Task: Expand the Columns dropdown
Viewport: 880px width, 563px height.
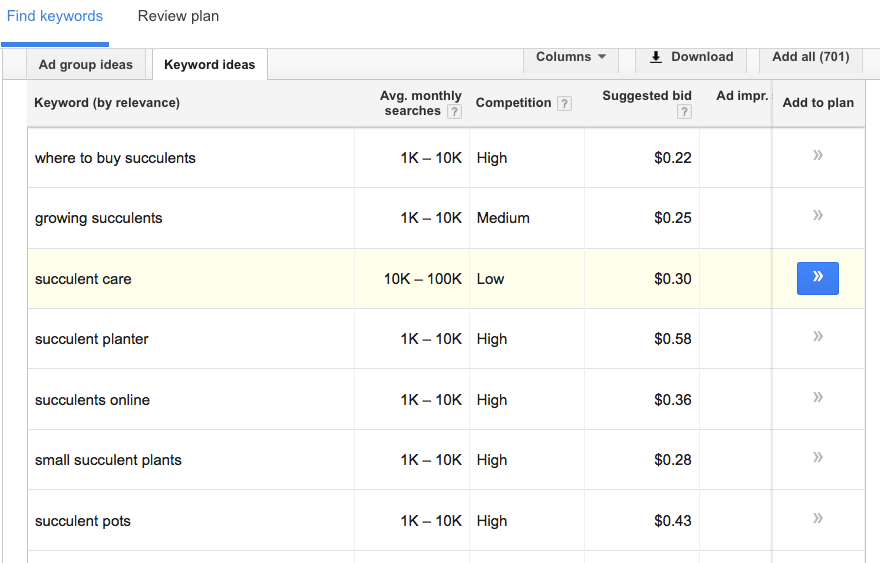Action: click(x=571, y=57)
